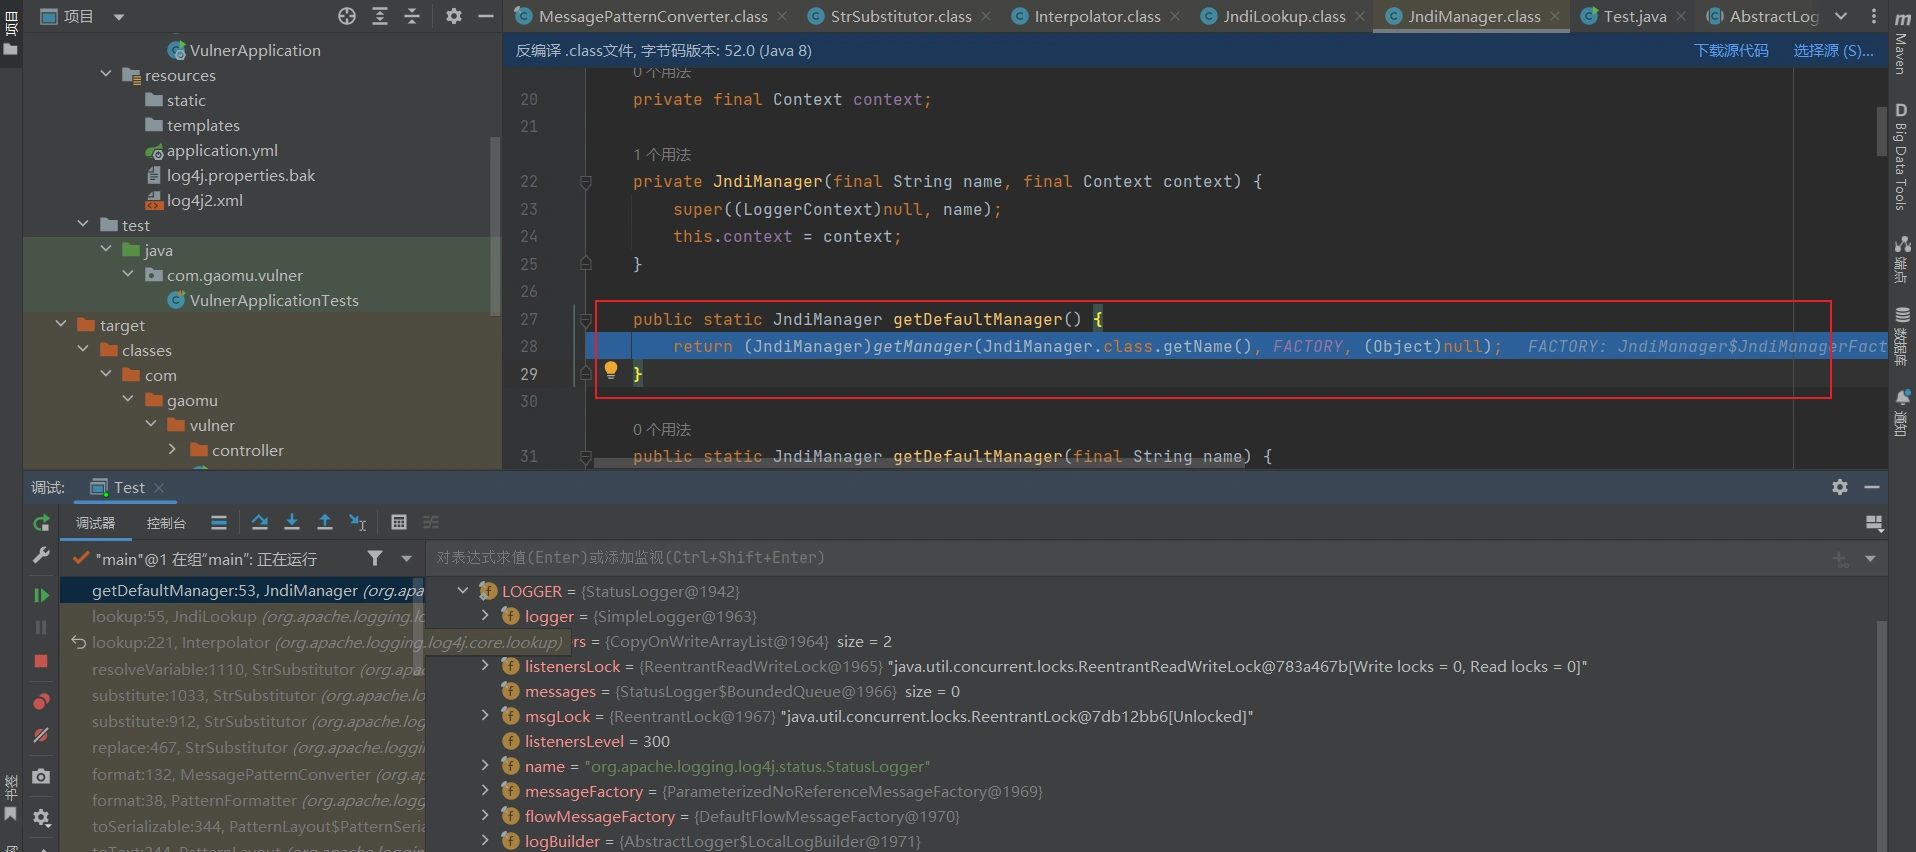The image size is (1916, 852).
Task: Click the Step Into debug icon
Action: (292, 522)
